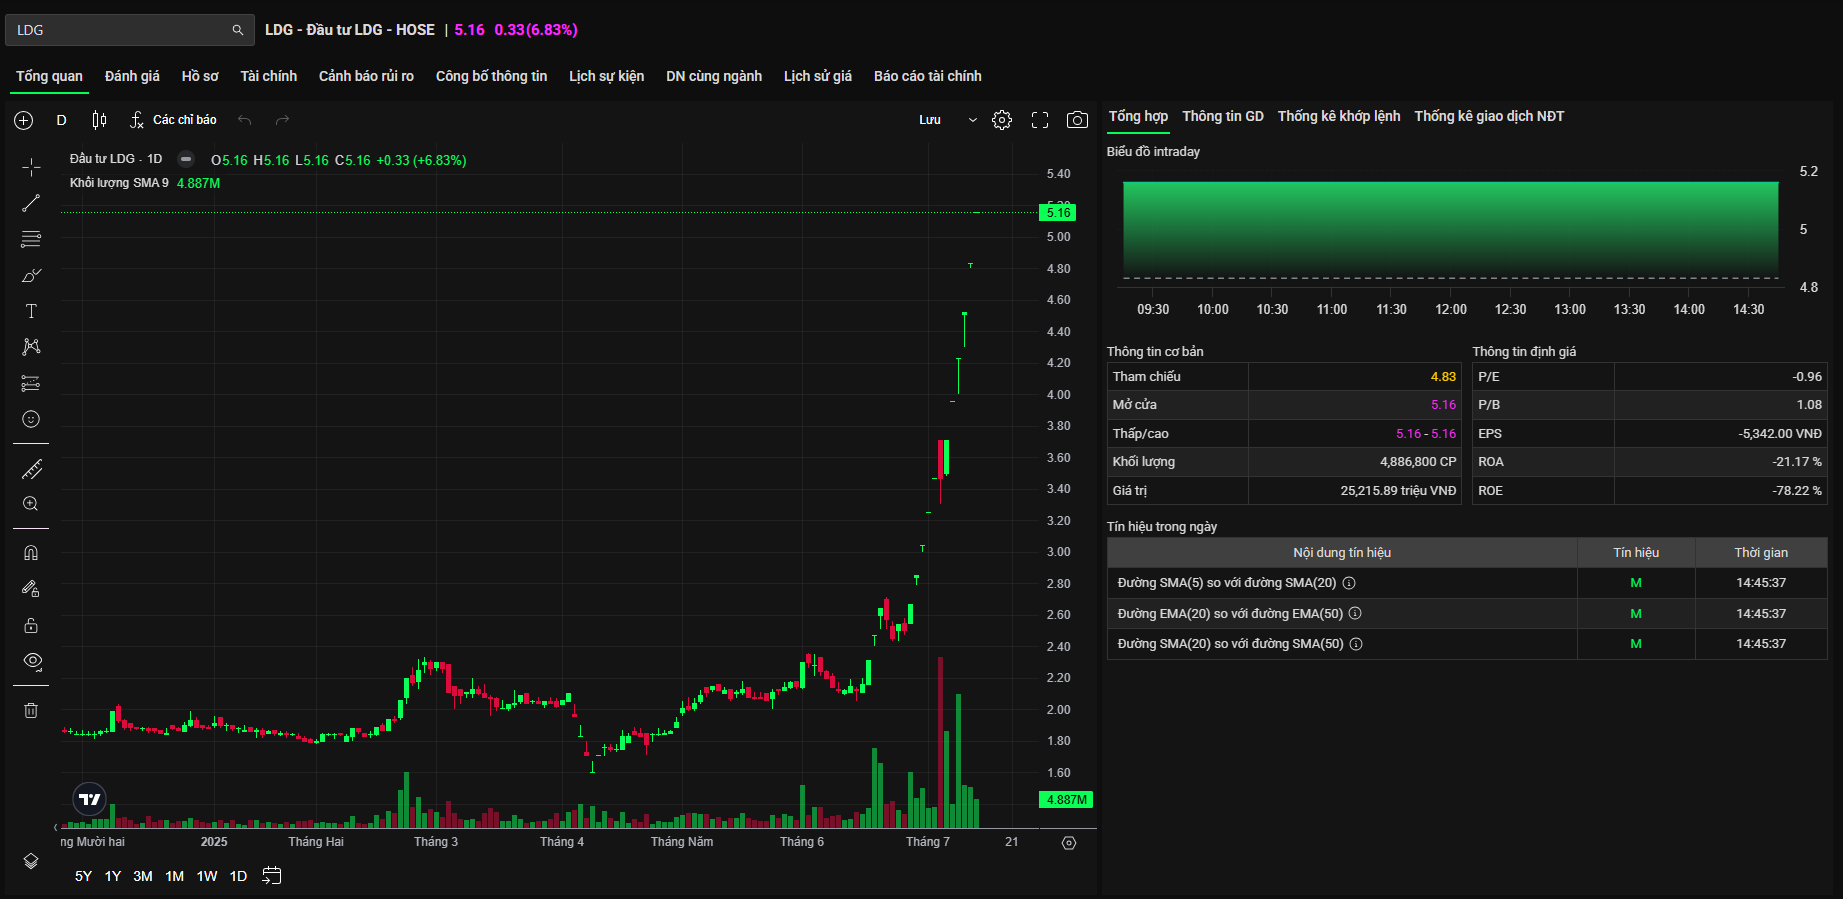Open the go to date icon

(x=272, y=876)
